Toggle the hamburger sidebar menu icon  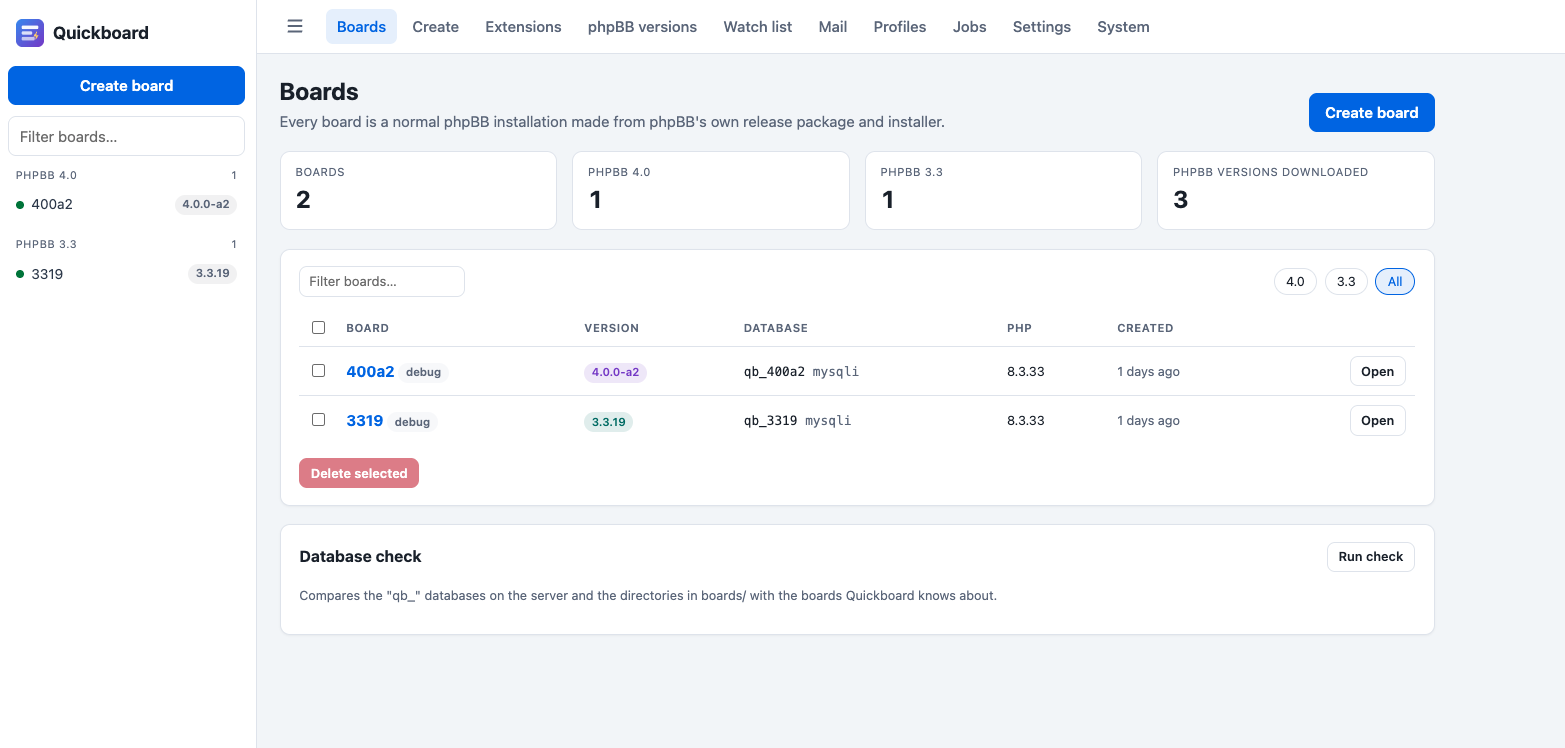coord(295,27)
